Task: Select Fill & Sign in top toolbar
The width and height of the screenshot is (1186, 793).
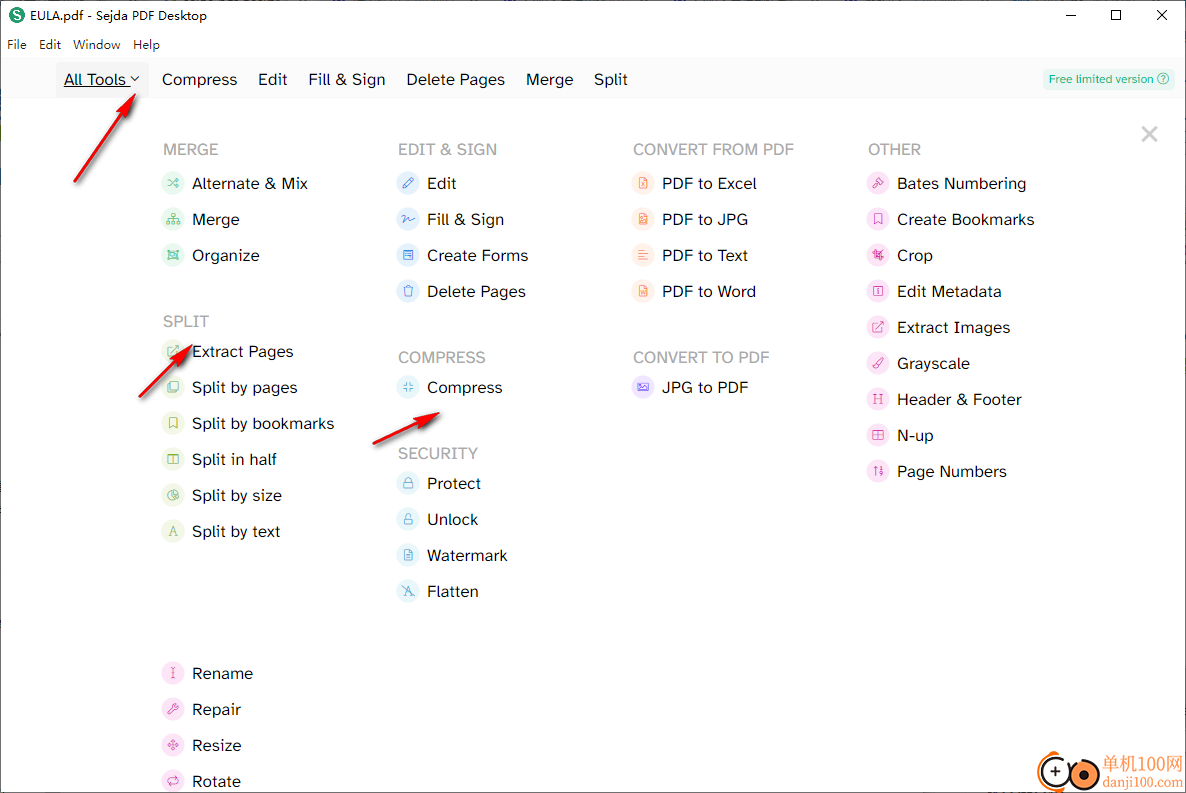Action: tap(346, 79)
